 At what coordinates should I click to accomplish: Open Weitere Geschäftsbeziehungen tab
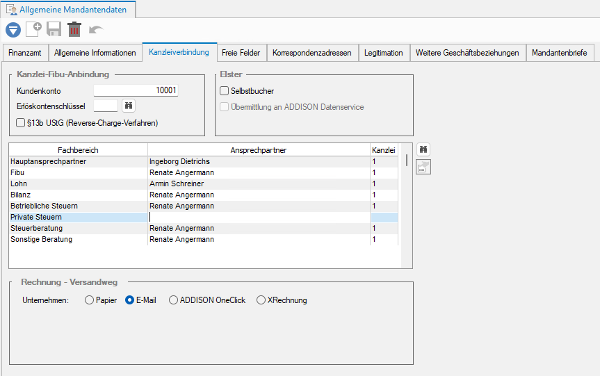467,53
